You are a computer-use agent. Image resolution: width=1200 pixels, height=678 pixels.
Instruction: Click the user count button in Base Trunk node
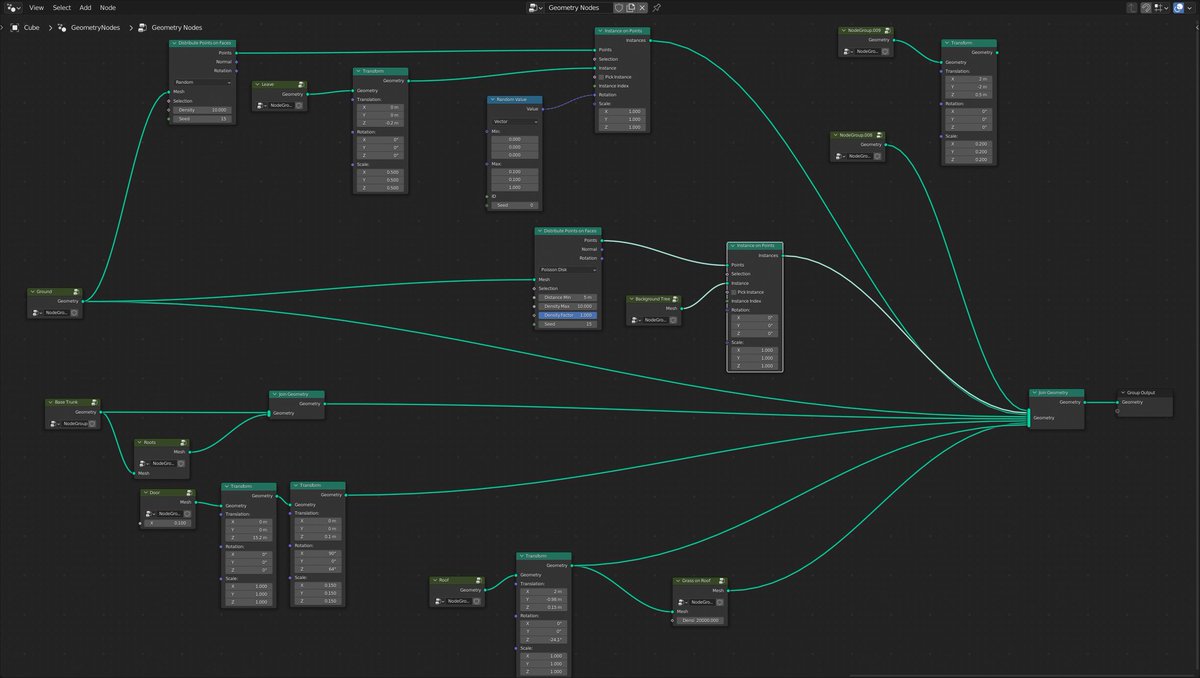click(x=92, y=423)
